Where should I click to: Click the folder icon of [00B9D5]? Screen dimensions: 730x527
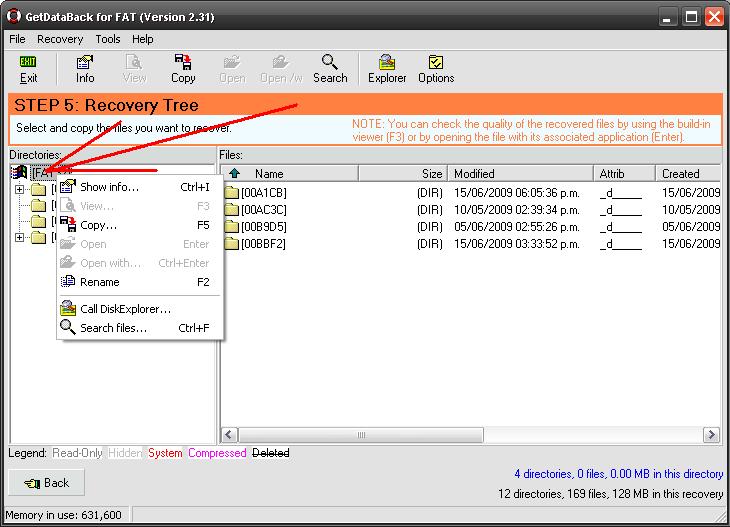pyautogui.click(x=231, y=227)
